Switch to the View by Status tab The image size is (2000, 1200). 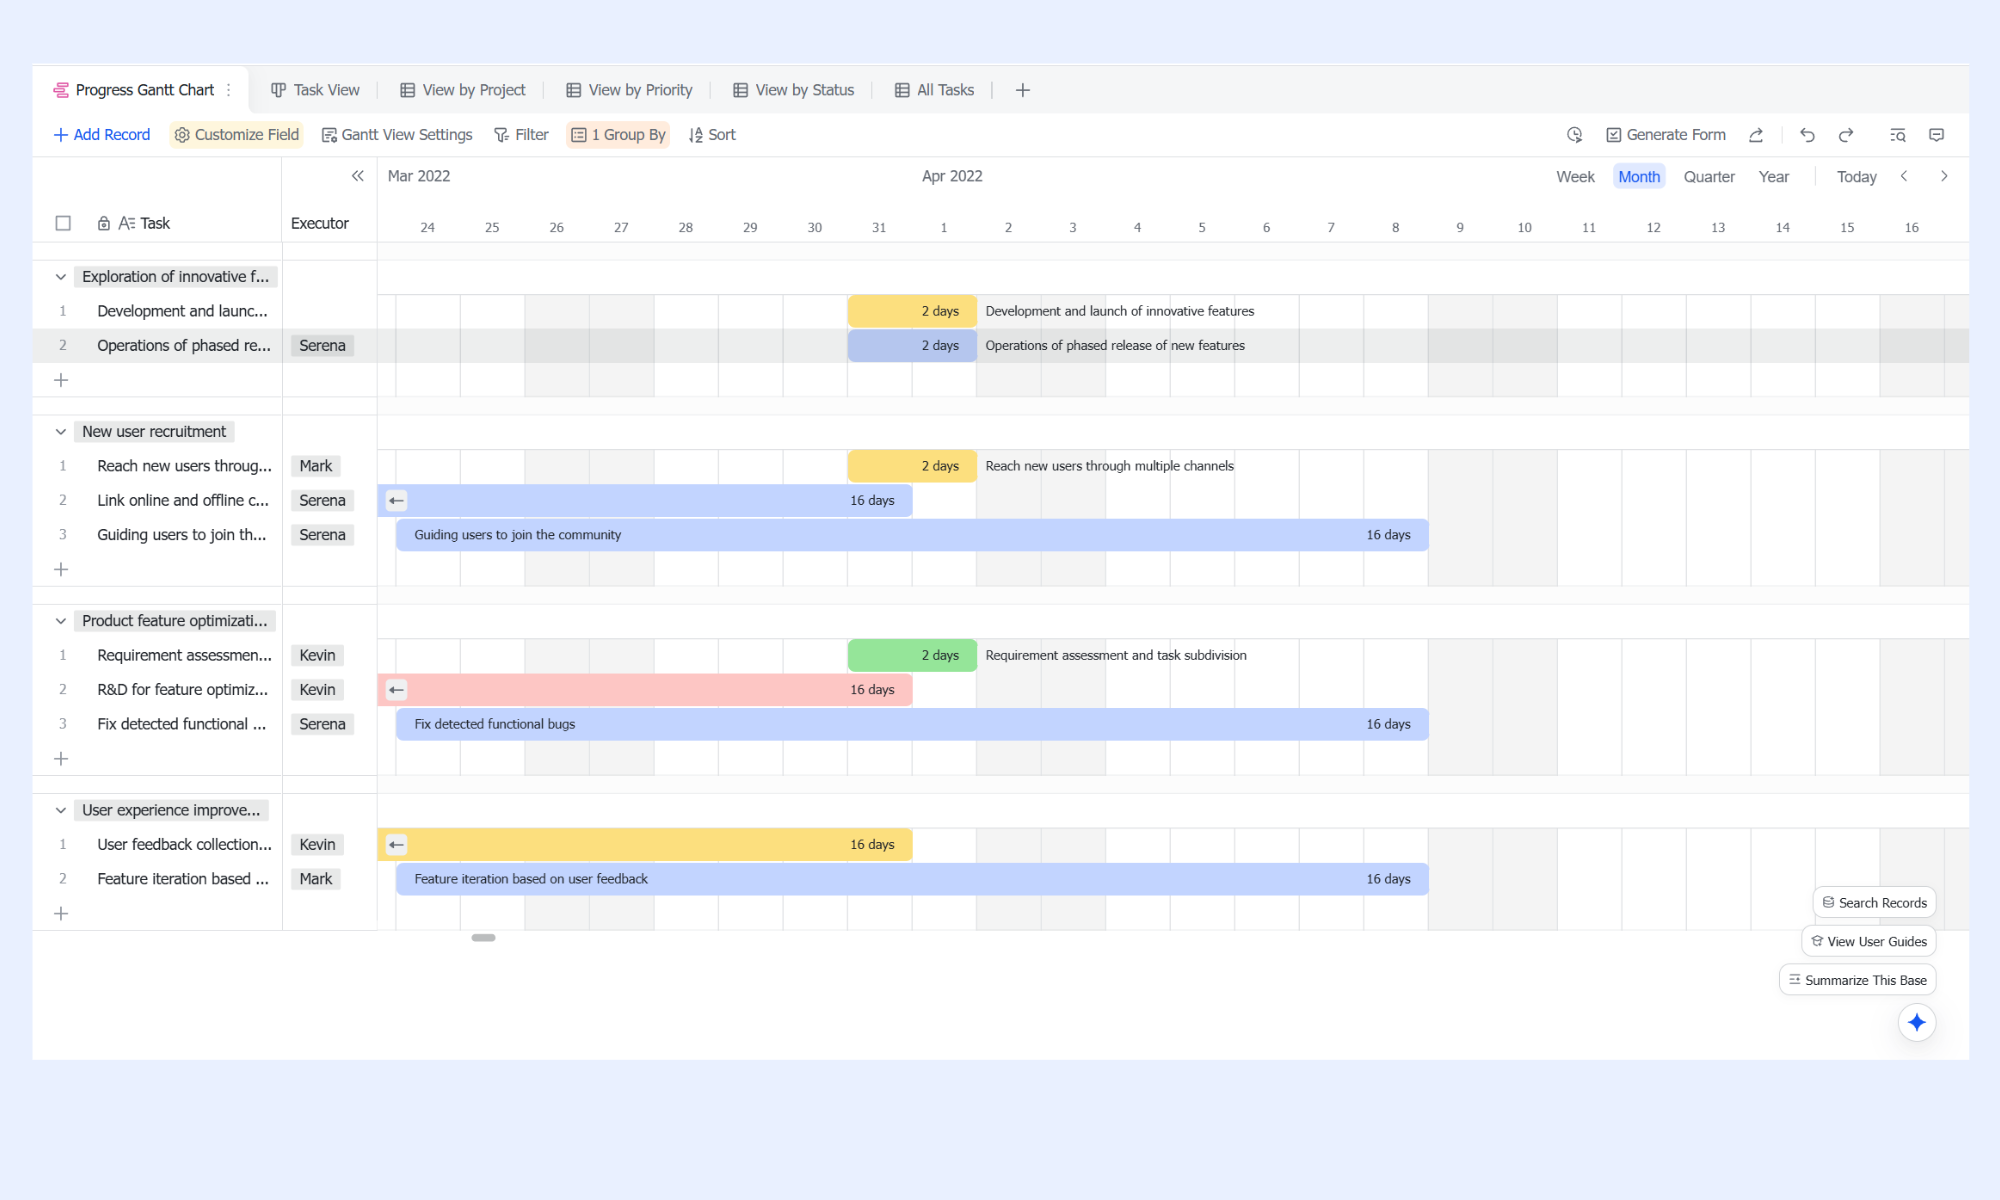click(x=793, y=90)
